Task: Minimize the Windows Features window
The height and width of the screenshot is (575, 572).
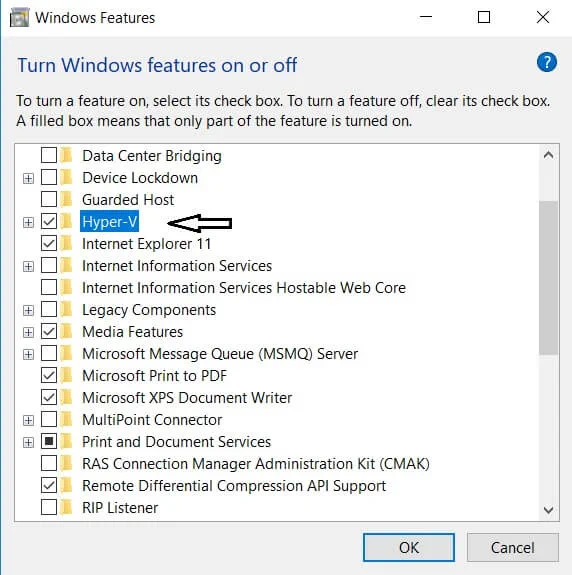Action: 426,17
